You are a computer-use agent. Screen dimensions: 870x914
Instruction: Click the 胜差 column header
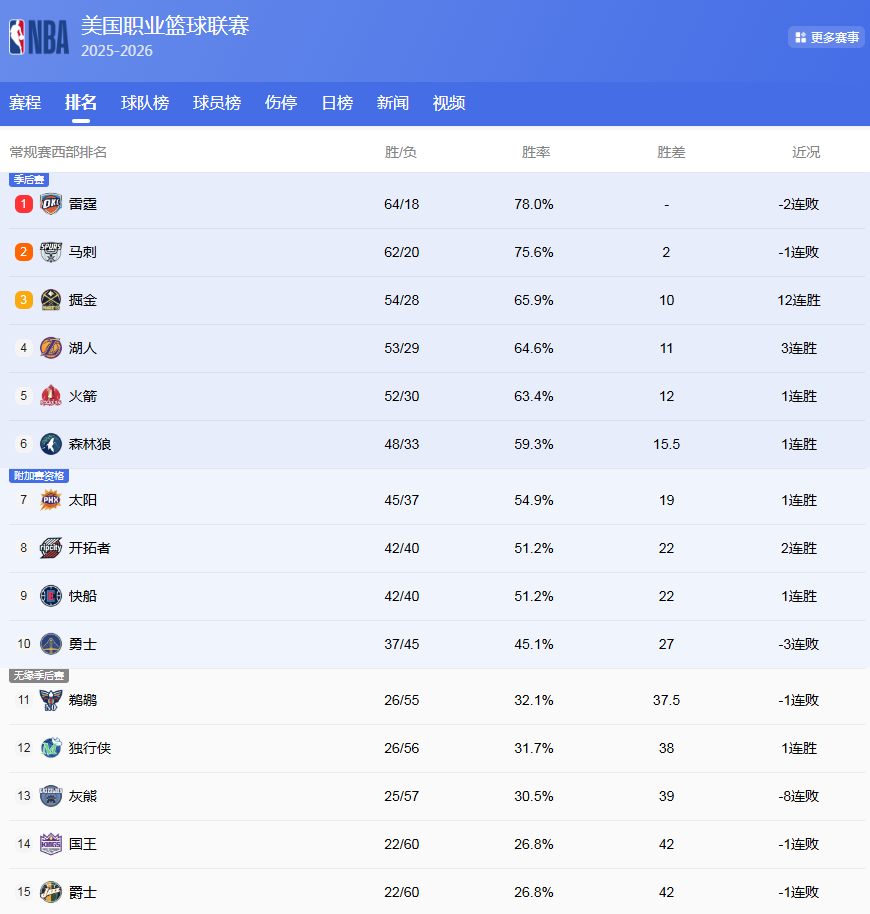pos(671,152)
